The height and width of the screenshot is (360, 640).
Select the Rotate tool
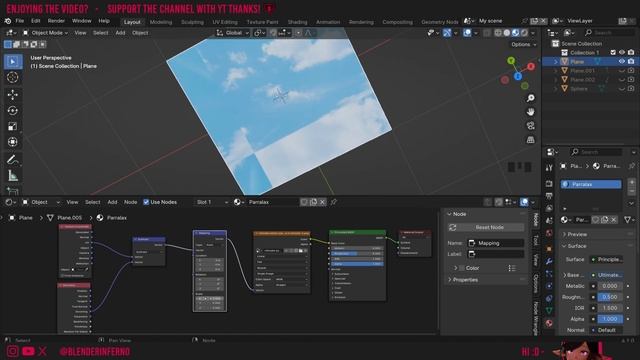click(13, 110)
